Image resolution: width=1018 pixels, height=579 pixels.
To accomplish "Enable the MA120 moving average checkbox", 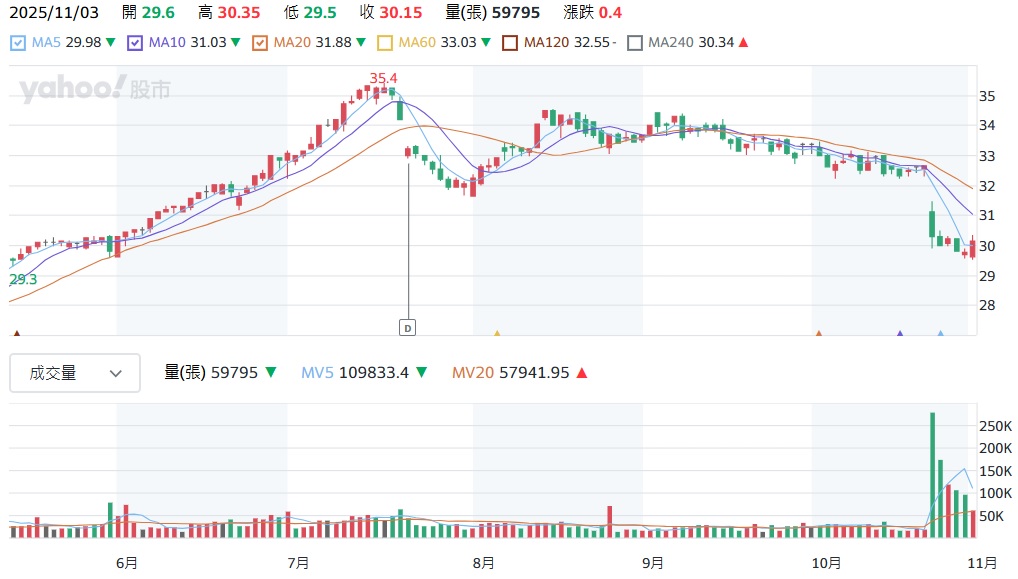I will coord(510,43).
